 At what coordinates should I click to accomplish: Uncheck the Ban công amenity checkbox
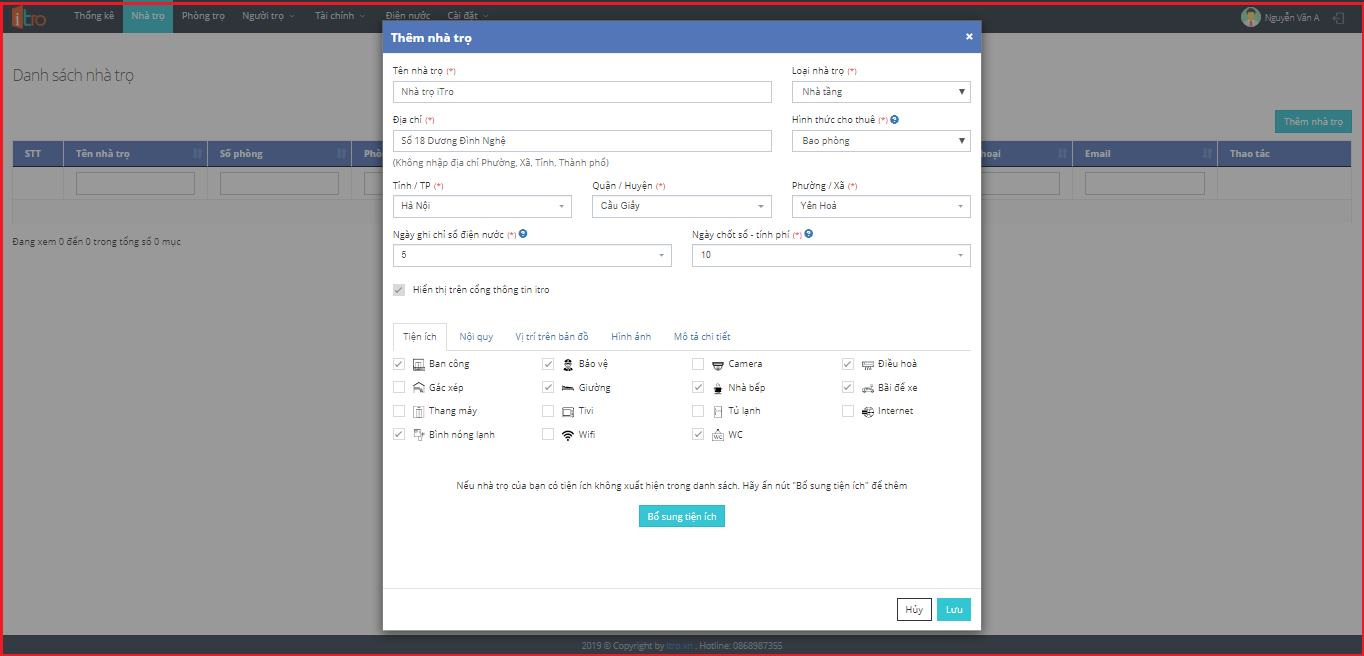click(399, 364)
